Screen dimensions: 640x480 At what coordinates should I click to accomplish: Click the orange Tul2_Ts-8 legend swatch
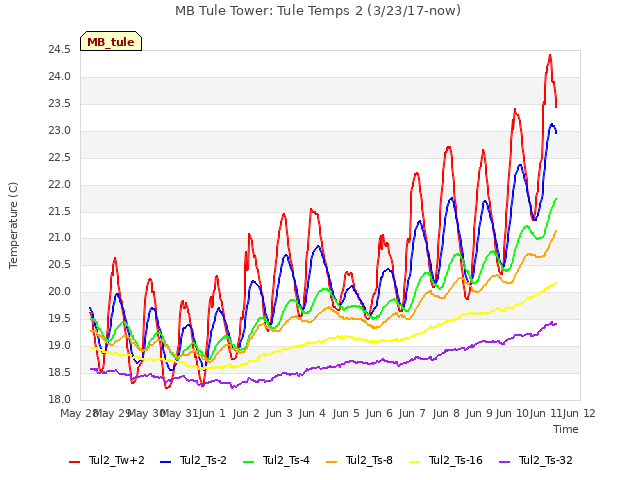click(331, 462)
